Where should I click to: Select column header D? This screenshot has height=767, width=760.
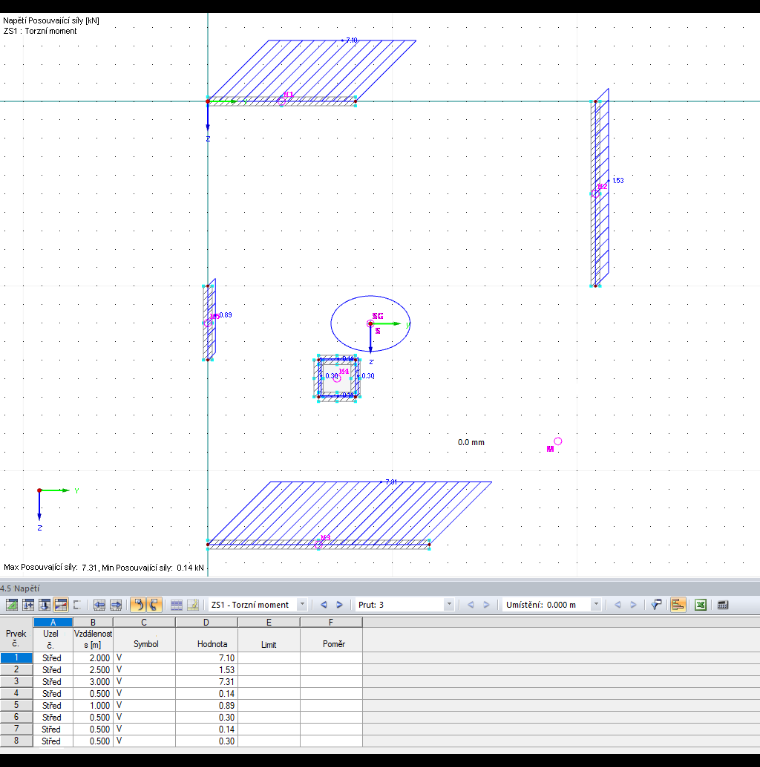coord(206,622)
